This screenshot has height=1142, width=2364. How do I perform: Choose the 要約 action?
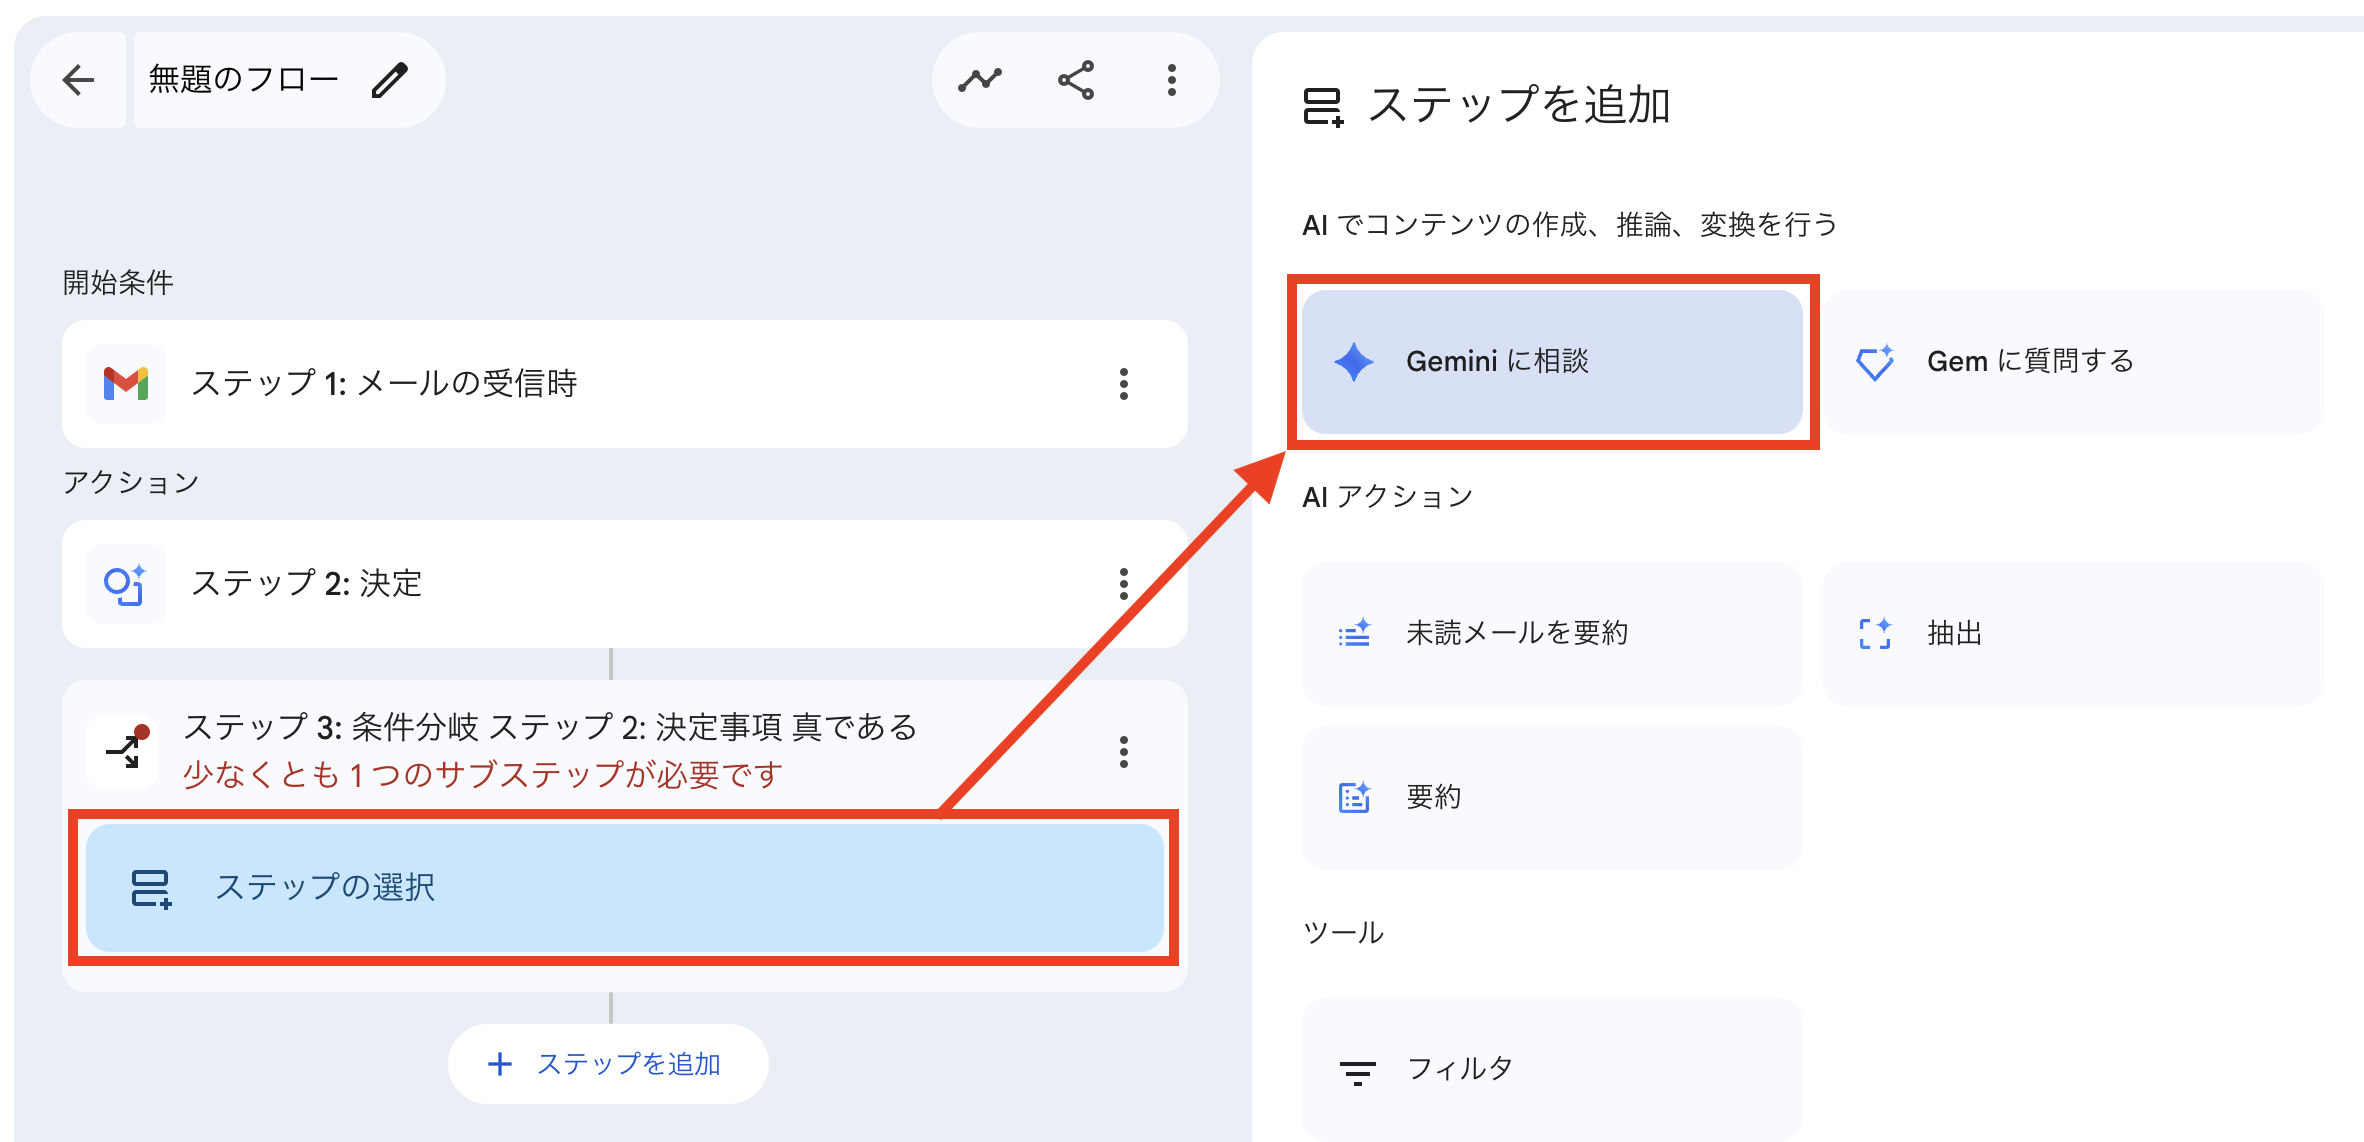(1552, 798)
